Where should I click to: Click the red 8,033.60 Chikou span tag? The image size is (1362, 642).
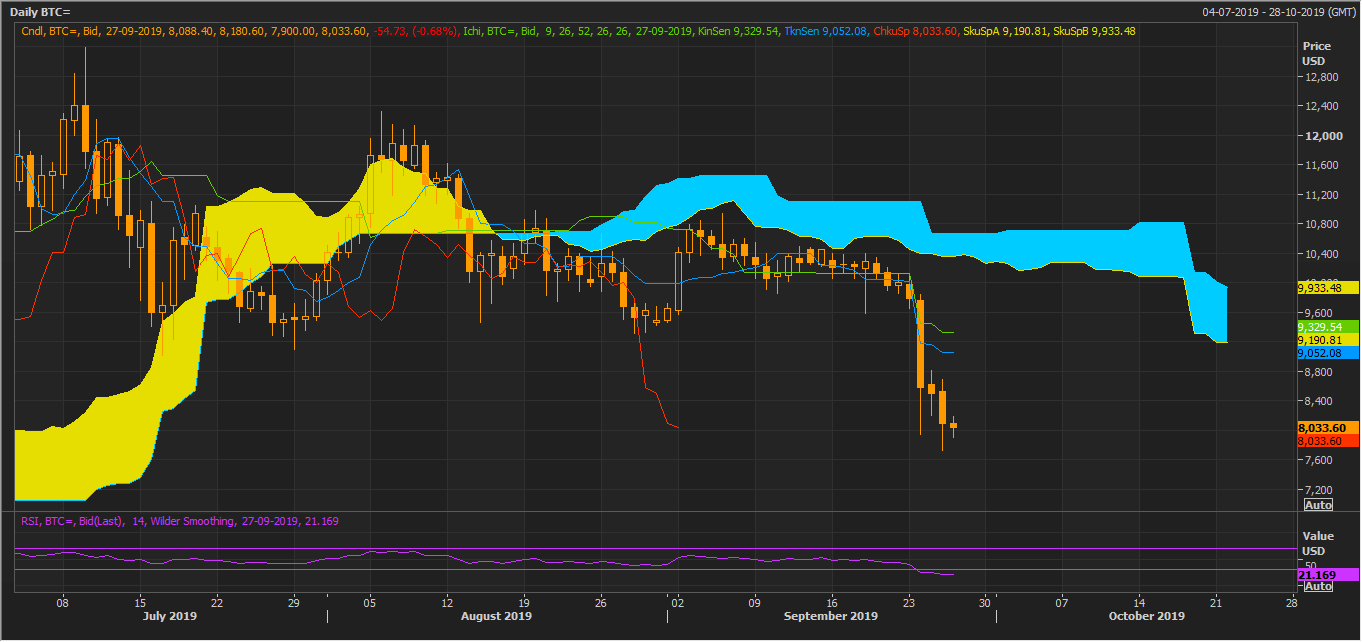(x=1327, y=441)
